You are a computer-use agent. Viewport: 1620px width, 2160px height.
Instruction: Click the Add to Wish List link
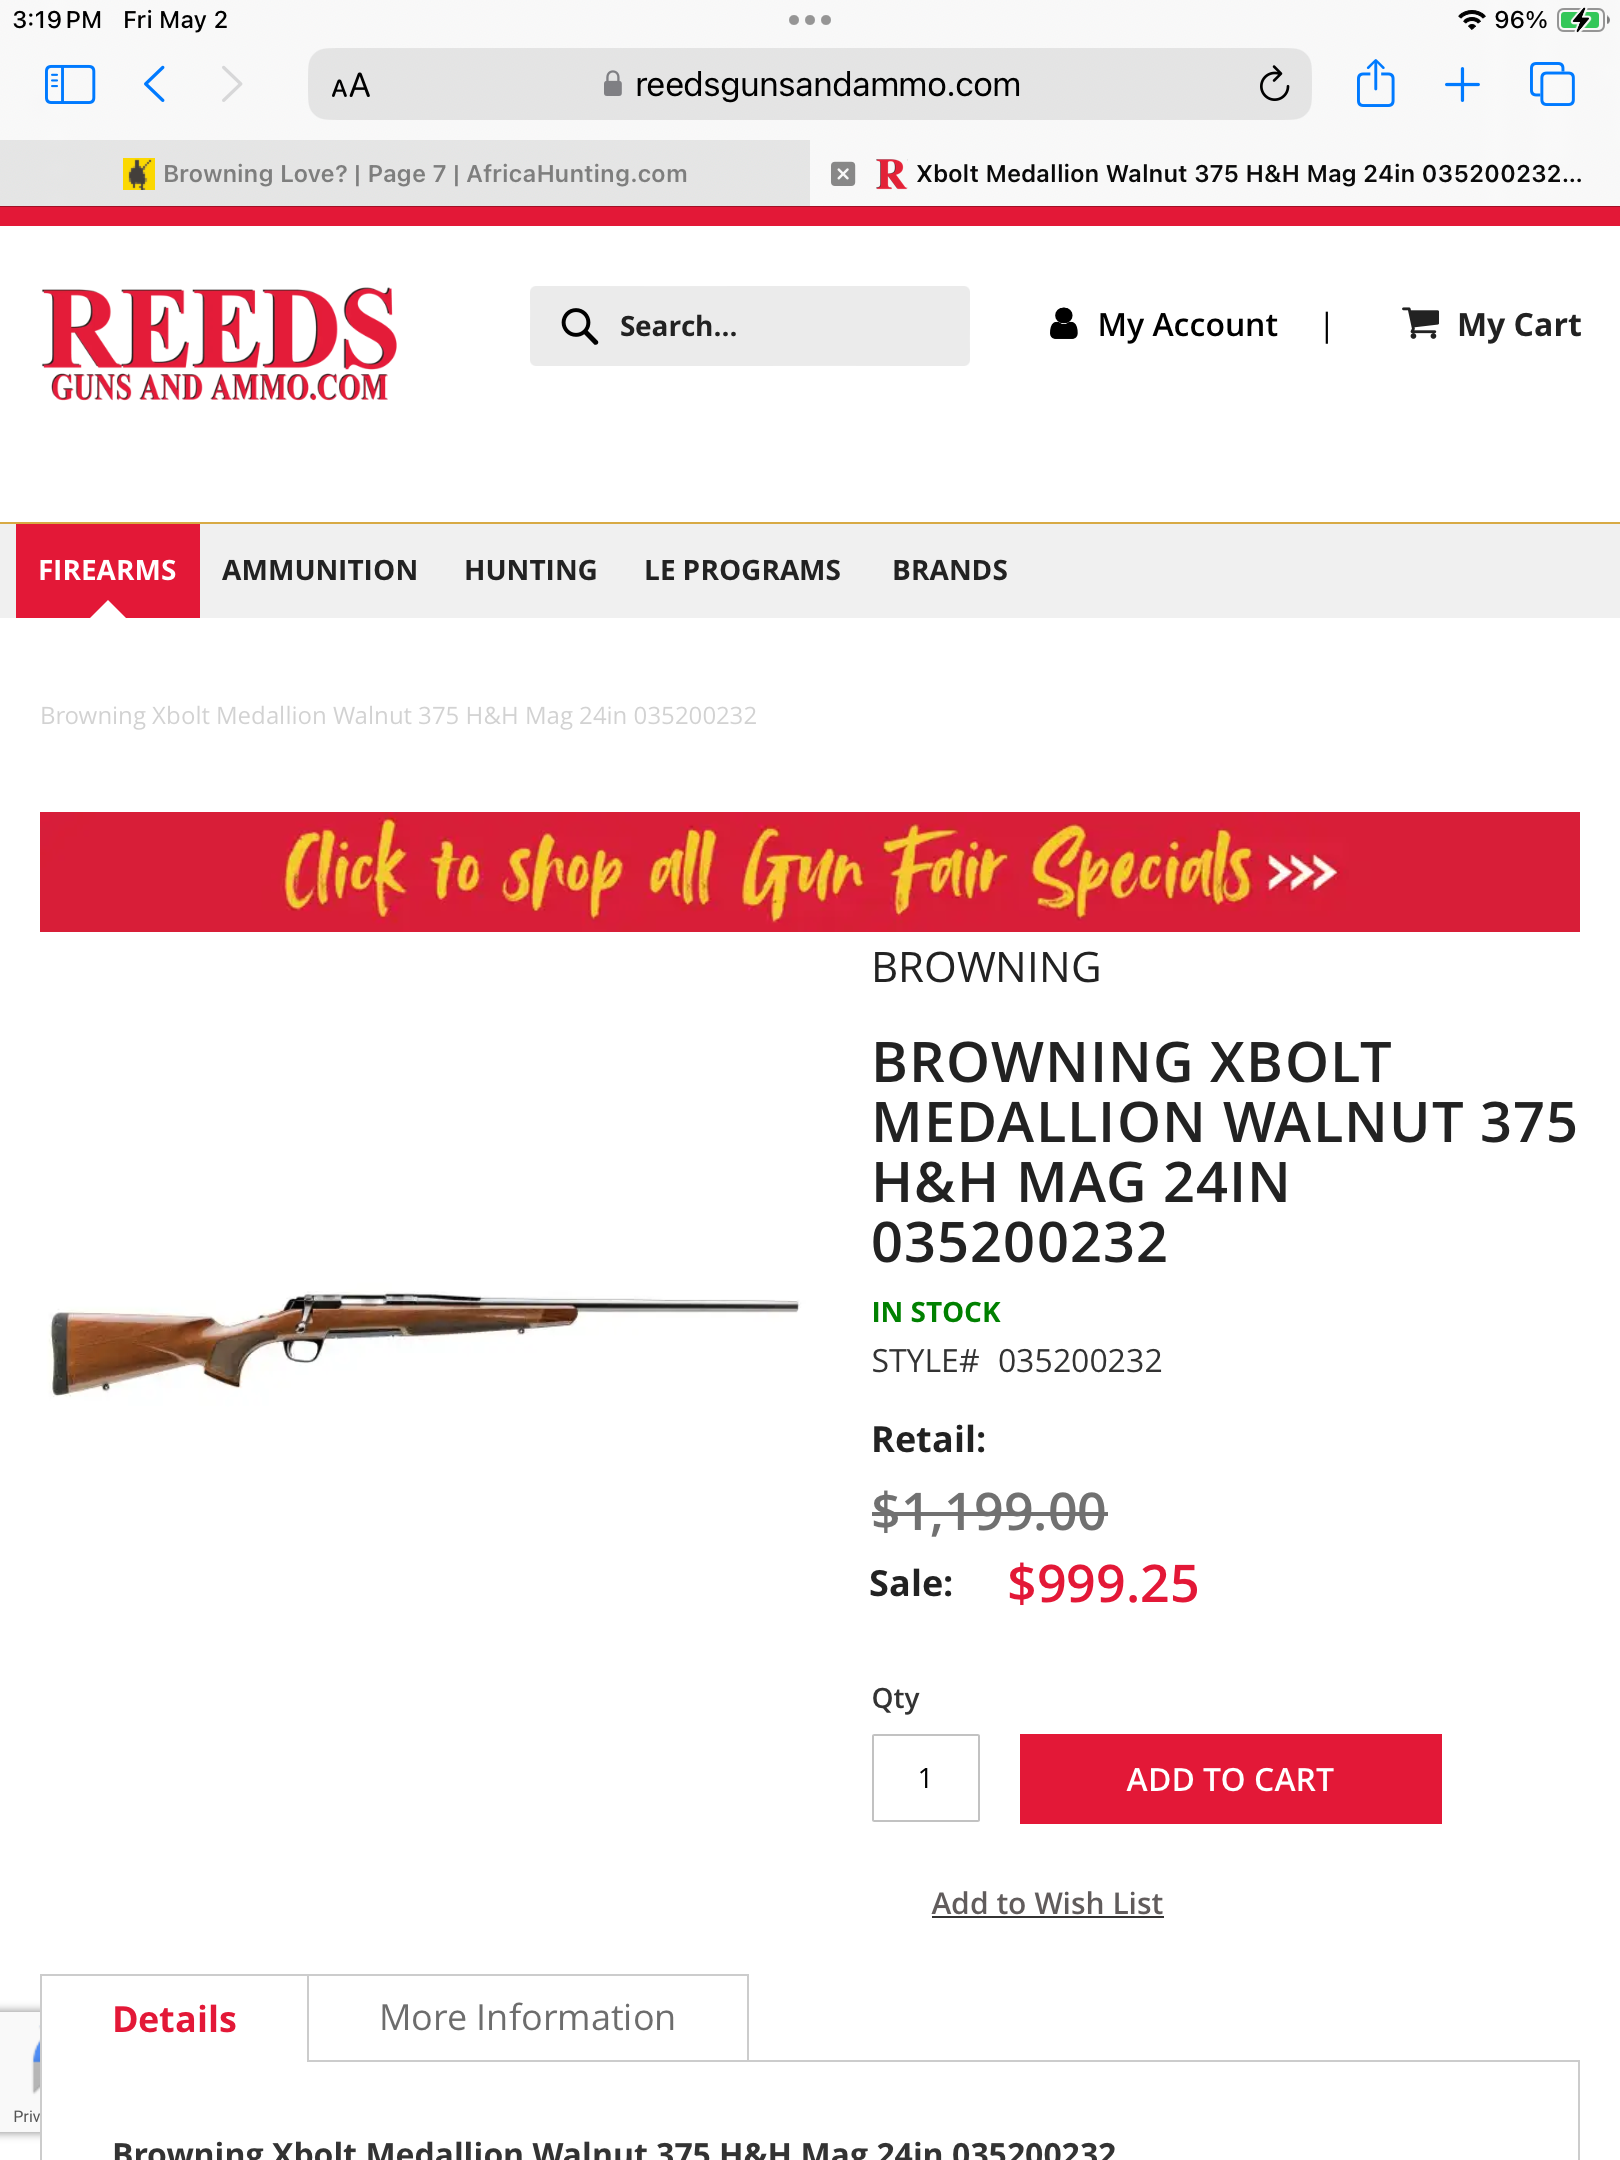pyautogui.click(x=1047, y=1903)
